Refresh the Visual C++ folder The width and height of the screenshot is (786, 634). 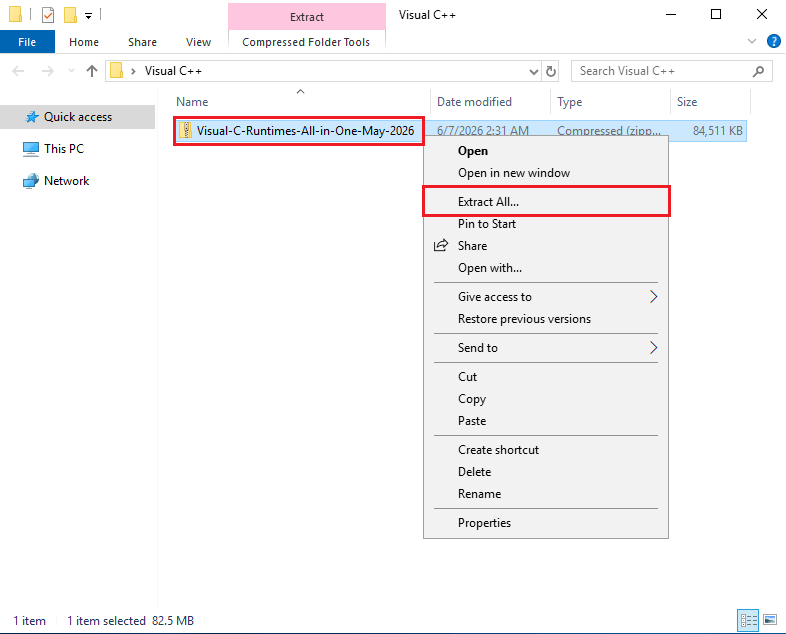pyautogui.click(x=551, y=72)
